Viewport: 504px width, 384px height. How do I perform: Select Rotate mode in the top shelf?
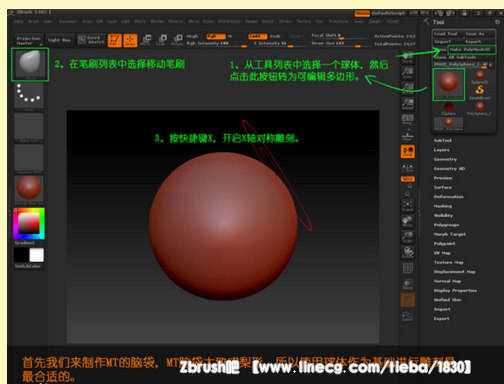pos(177,40)
